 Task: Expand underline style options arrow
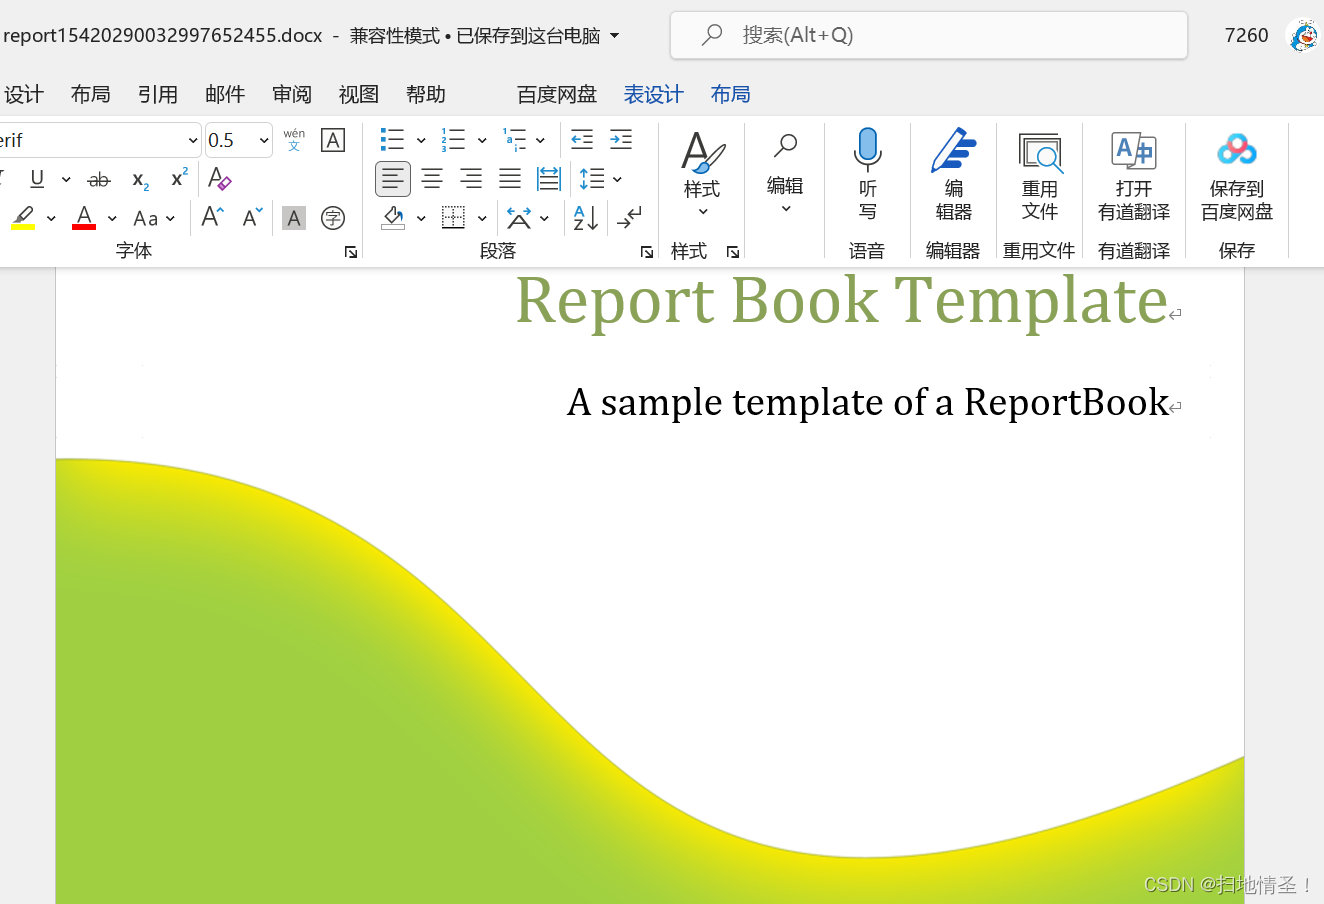(x=66, y=180)
